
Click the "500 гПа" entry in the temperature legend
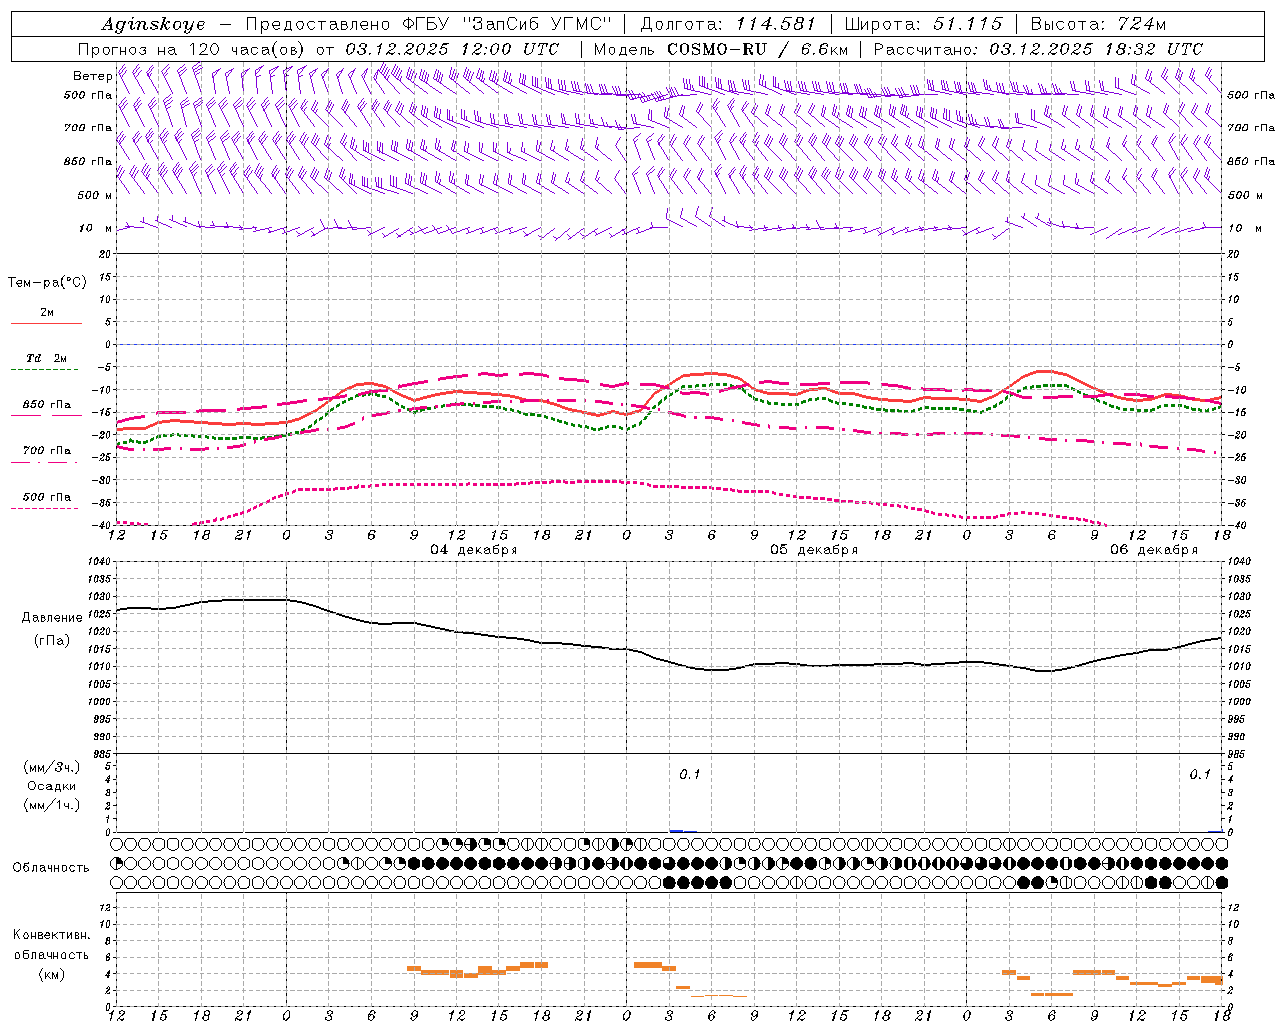click(x=47, y=497)
